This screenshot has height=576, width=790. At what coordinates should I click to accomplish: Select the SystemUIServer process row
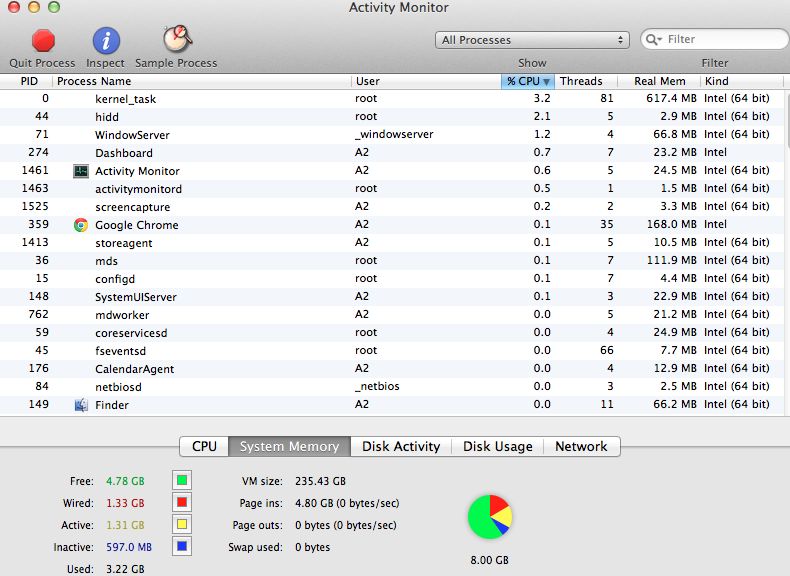pyautogui.click(x=392, y=296)
